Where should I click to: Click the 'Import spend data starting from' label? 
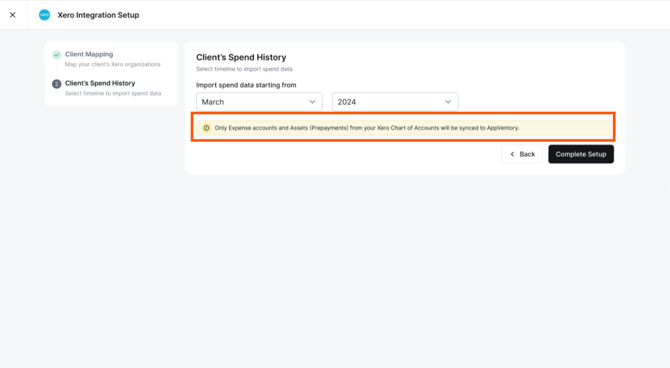pos(246,85)
